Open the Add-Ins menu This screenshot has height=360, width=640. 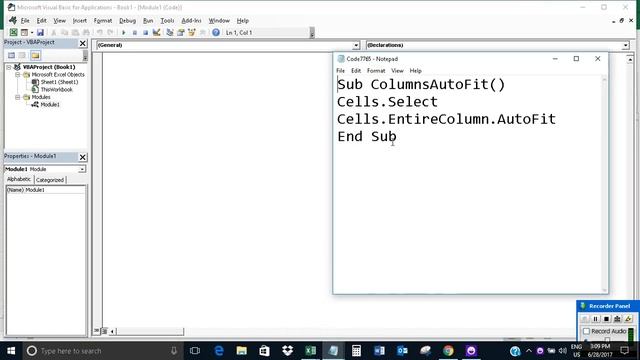click(x=191, y=20)
